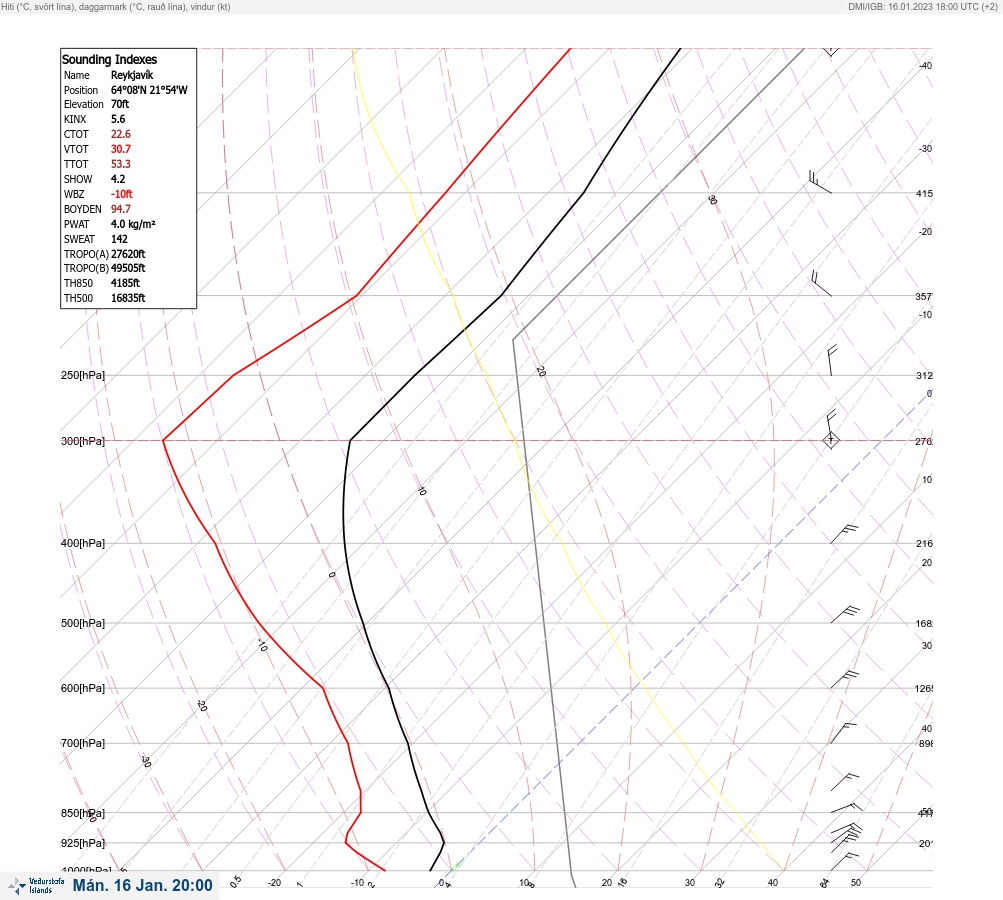Image resolution: width=1003 pixels, height=900 pixels.
Task: Click the height value 312 on right axis
Action: tap(924, 375)
